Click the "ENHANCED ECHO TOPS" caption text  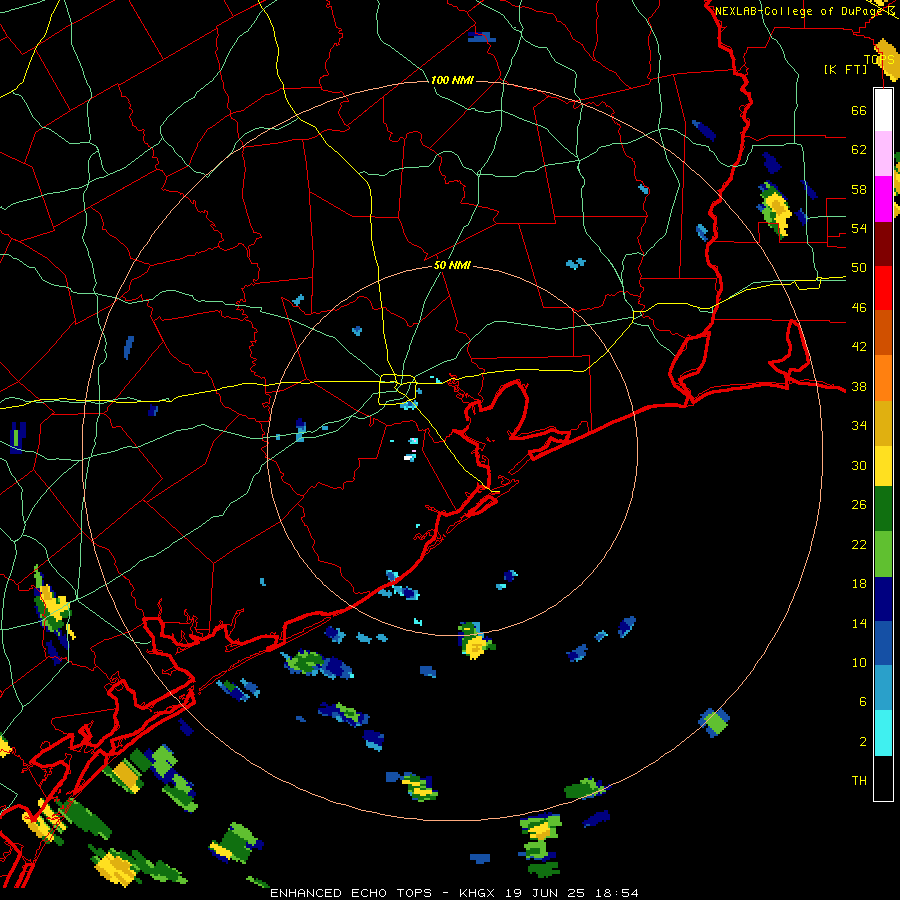click(351, 893)
